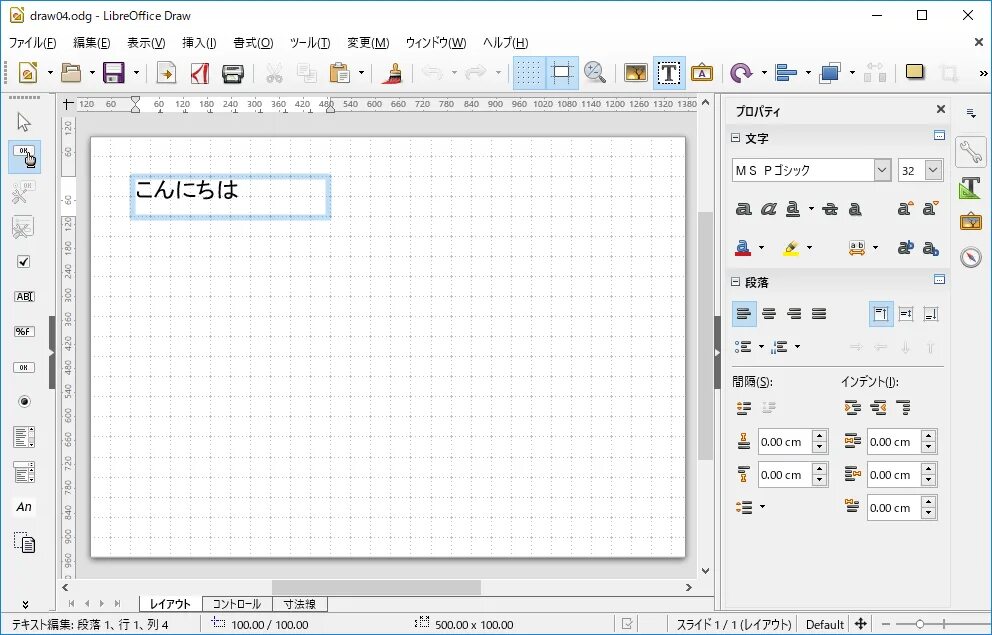Open the 挿入 menu
This screenshot has height=635, width=992.
coord(199,43)
